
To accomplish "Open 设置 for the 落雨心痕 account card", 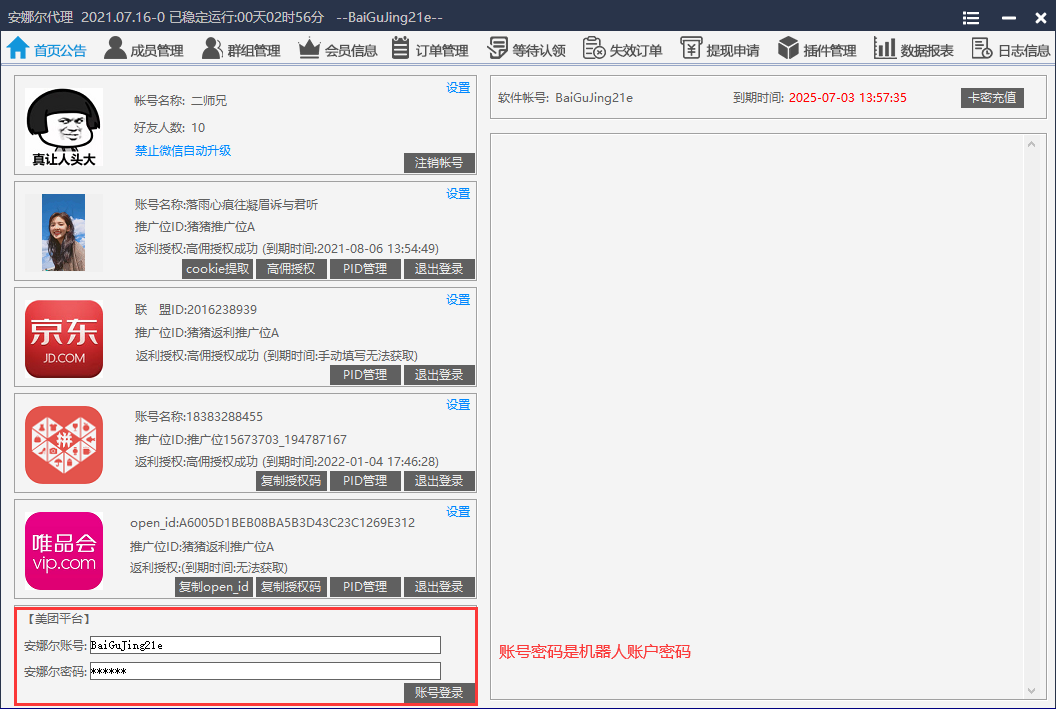I will 458,193.
